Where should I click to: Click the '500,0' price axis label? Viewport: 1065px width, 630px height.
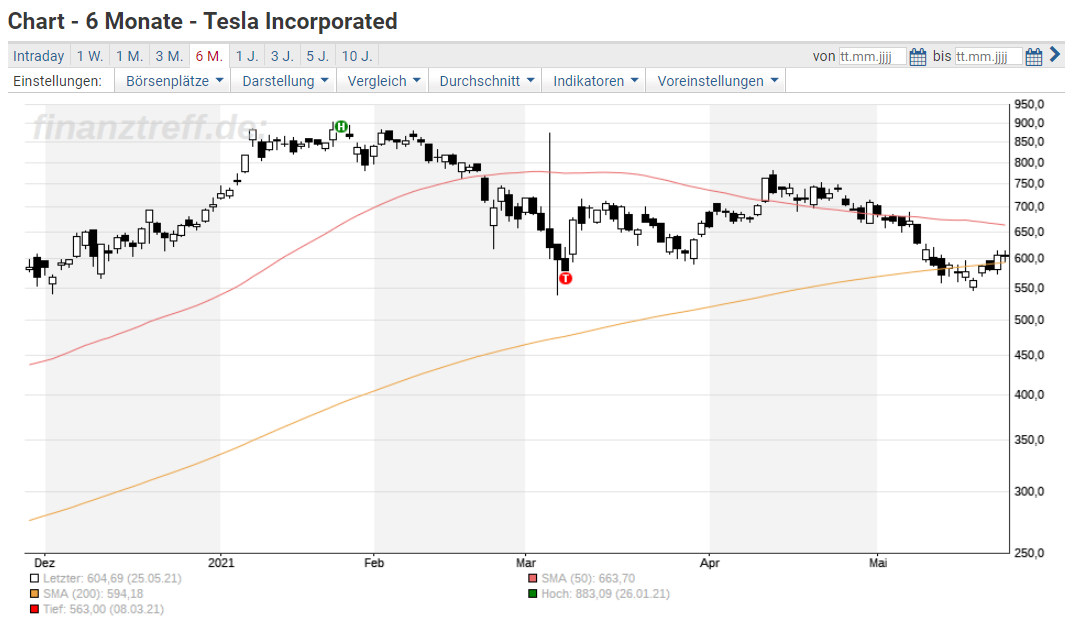[x=1029, y=320]
